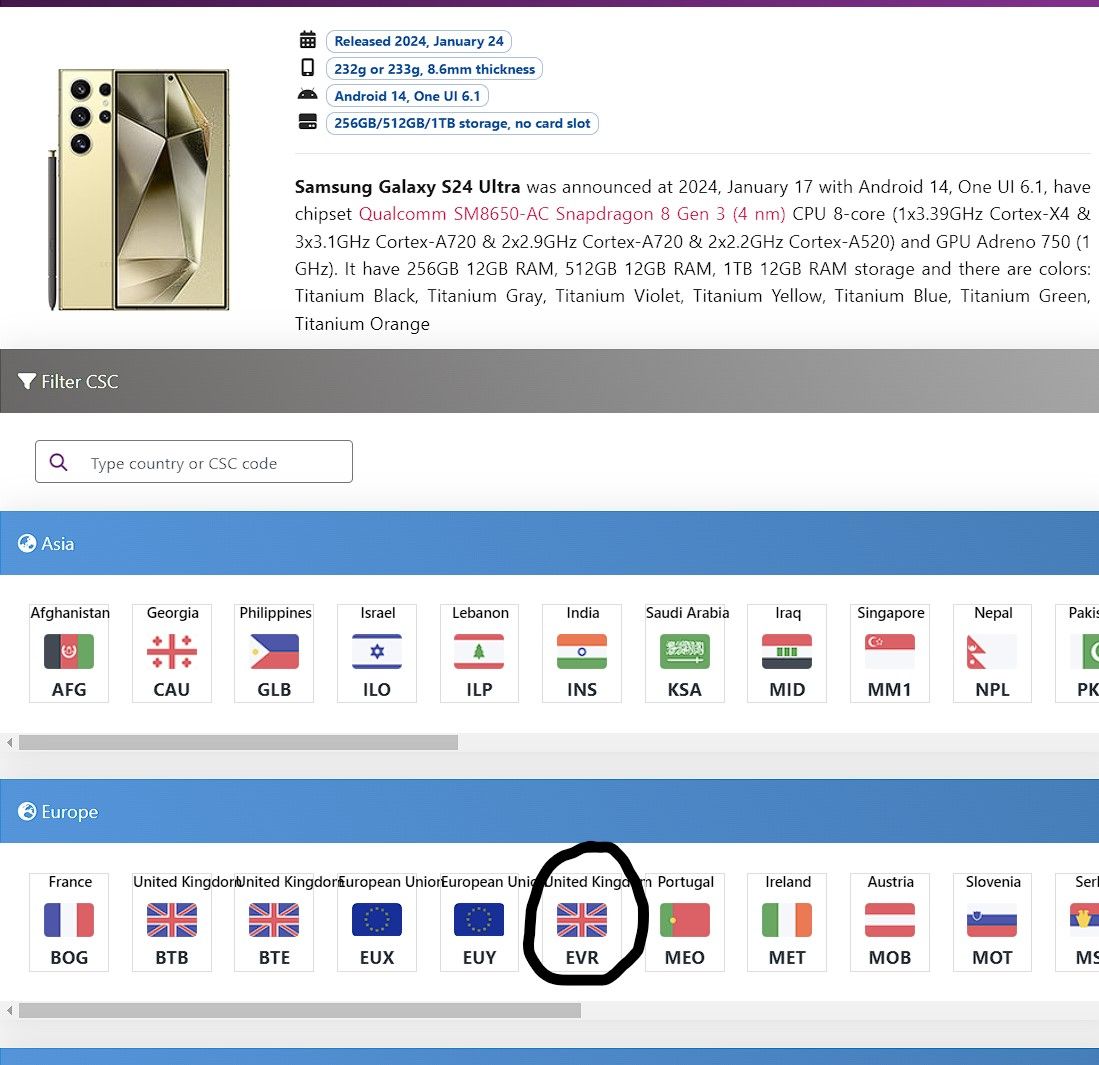
Task: Select the Slovenia MOT flag
Action: pos(991,920)
